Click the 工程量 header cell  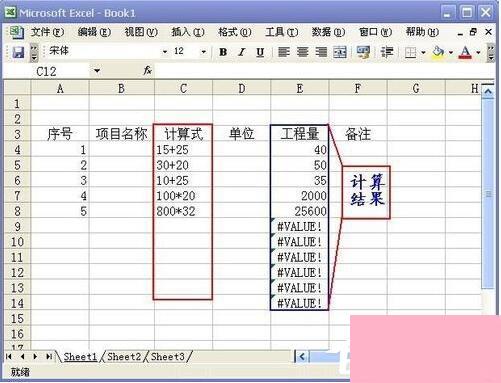point(300,134)
